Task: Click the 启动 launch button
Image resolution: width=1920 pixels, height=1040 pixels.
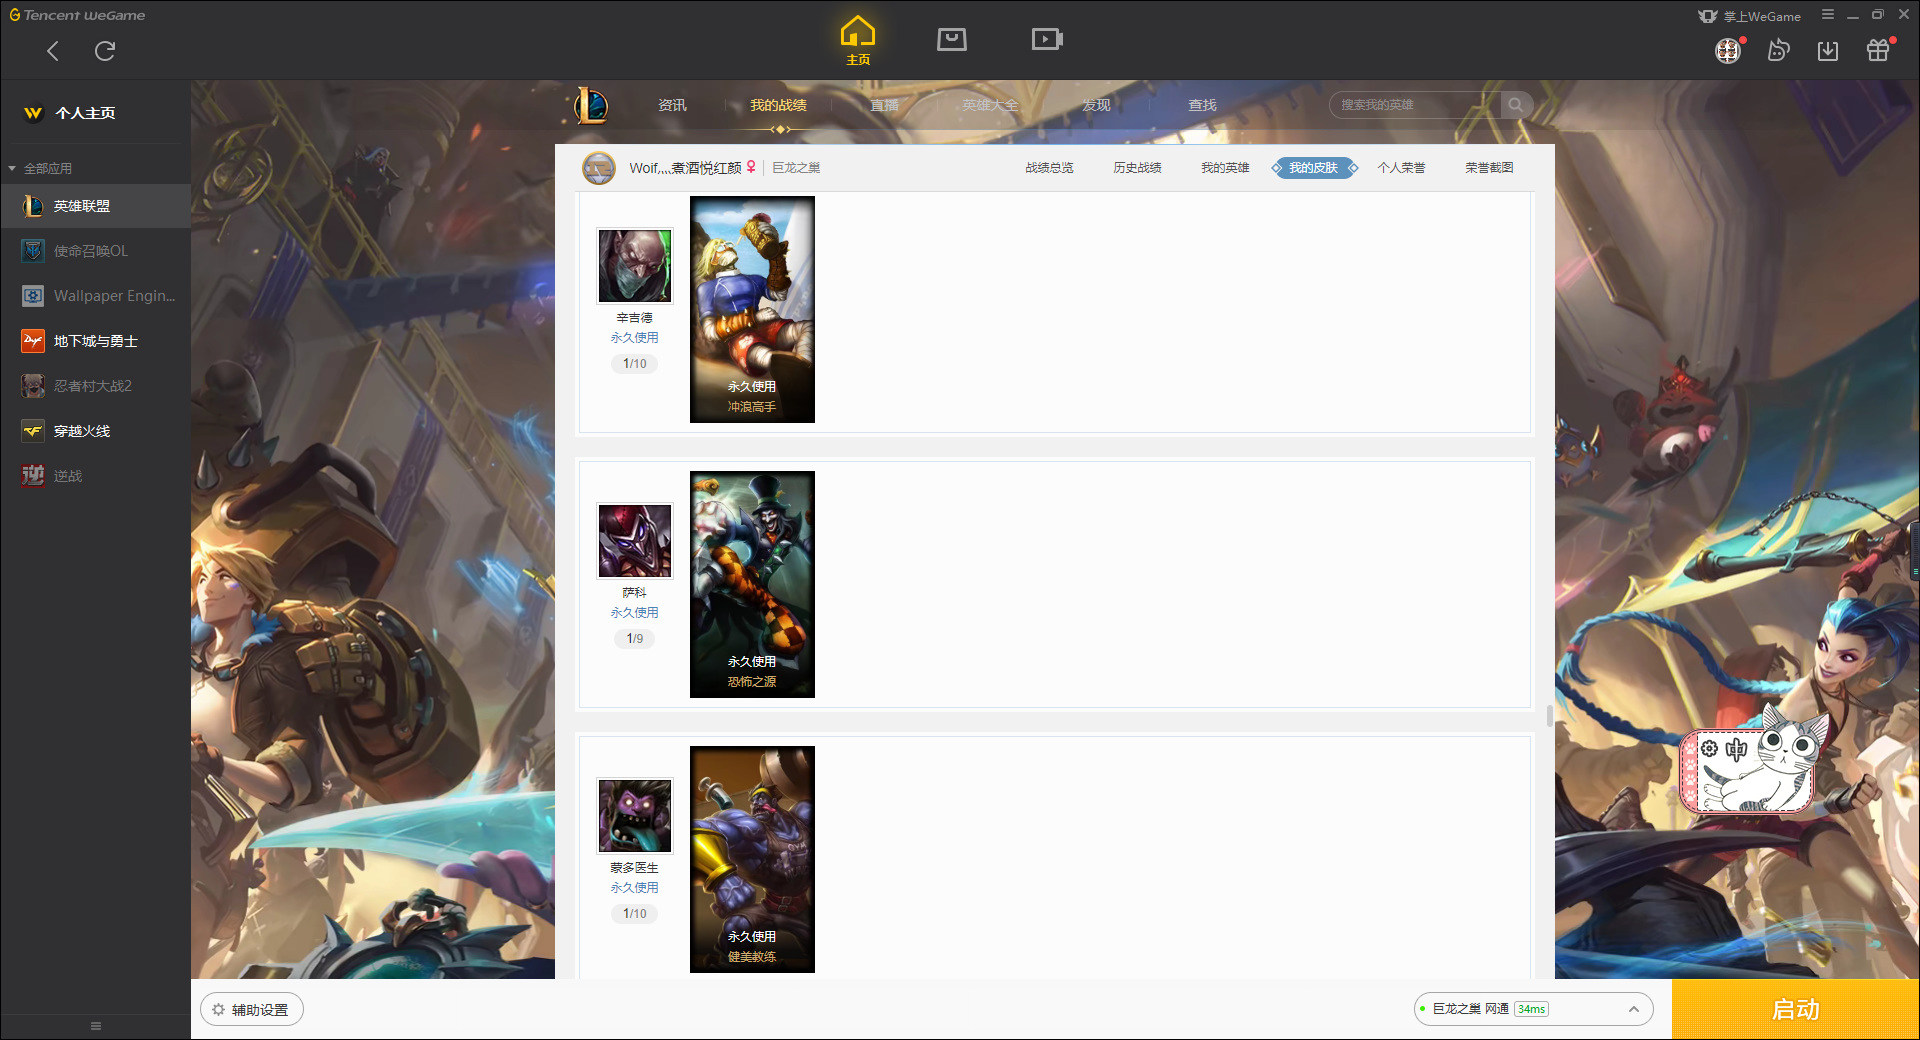Action: pyautogui.click(x=1795, y=1009)
